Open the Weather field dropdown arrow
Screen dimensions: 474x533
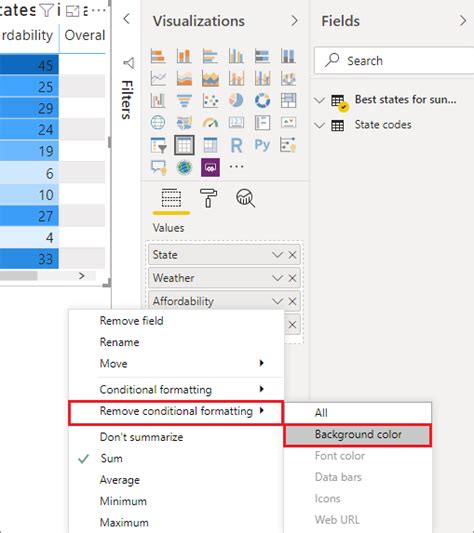tap(277, 278)
